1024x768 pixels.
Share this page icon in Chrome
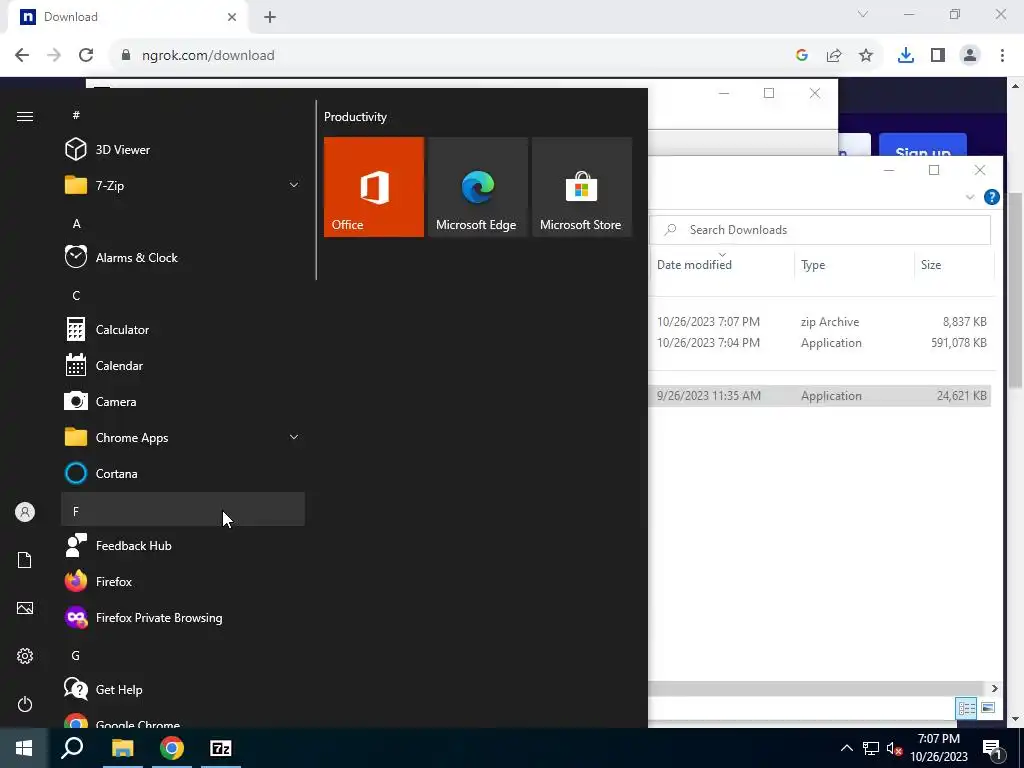pyautogui.click(x=834, y=55)
